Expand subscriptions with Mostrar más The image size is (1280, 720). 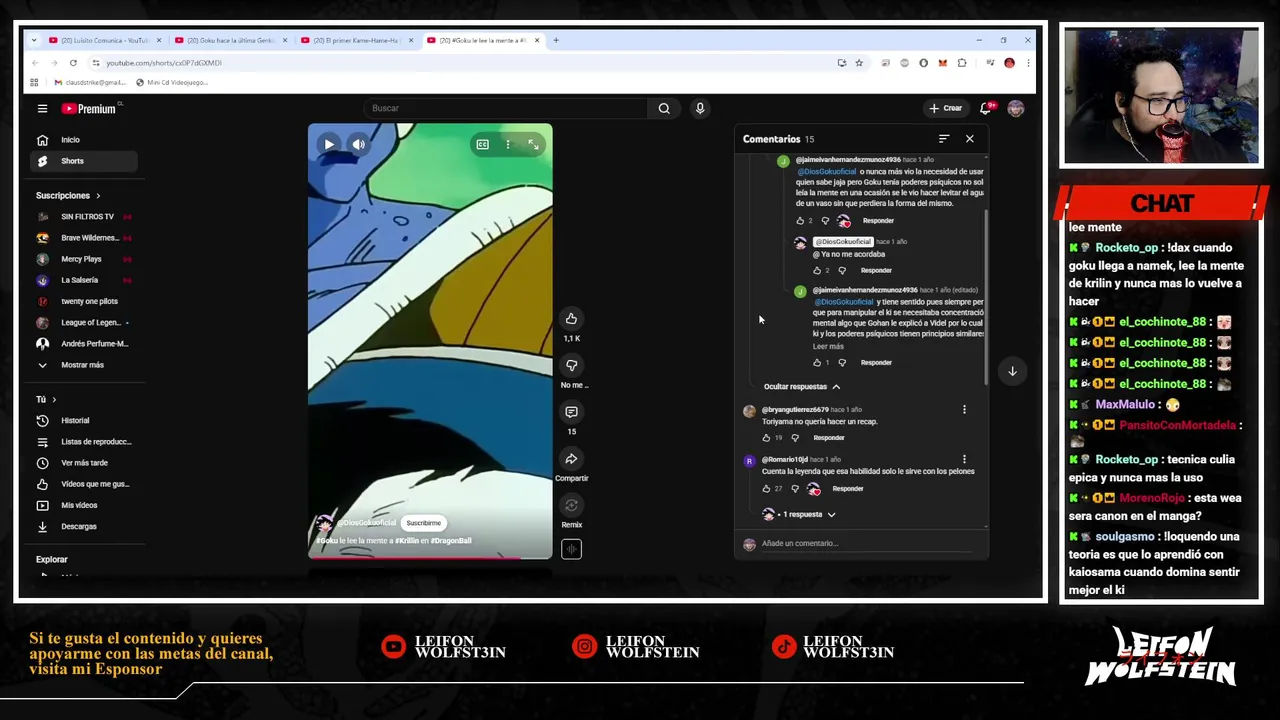pyautogui.click(x=84, y=365)
